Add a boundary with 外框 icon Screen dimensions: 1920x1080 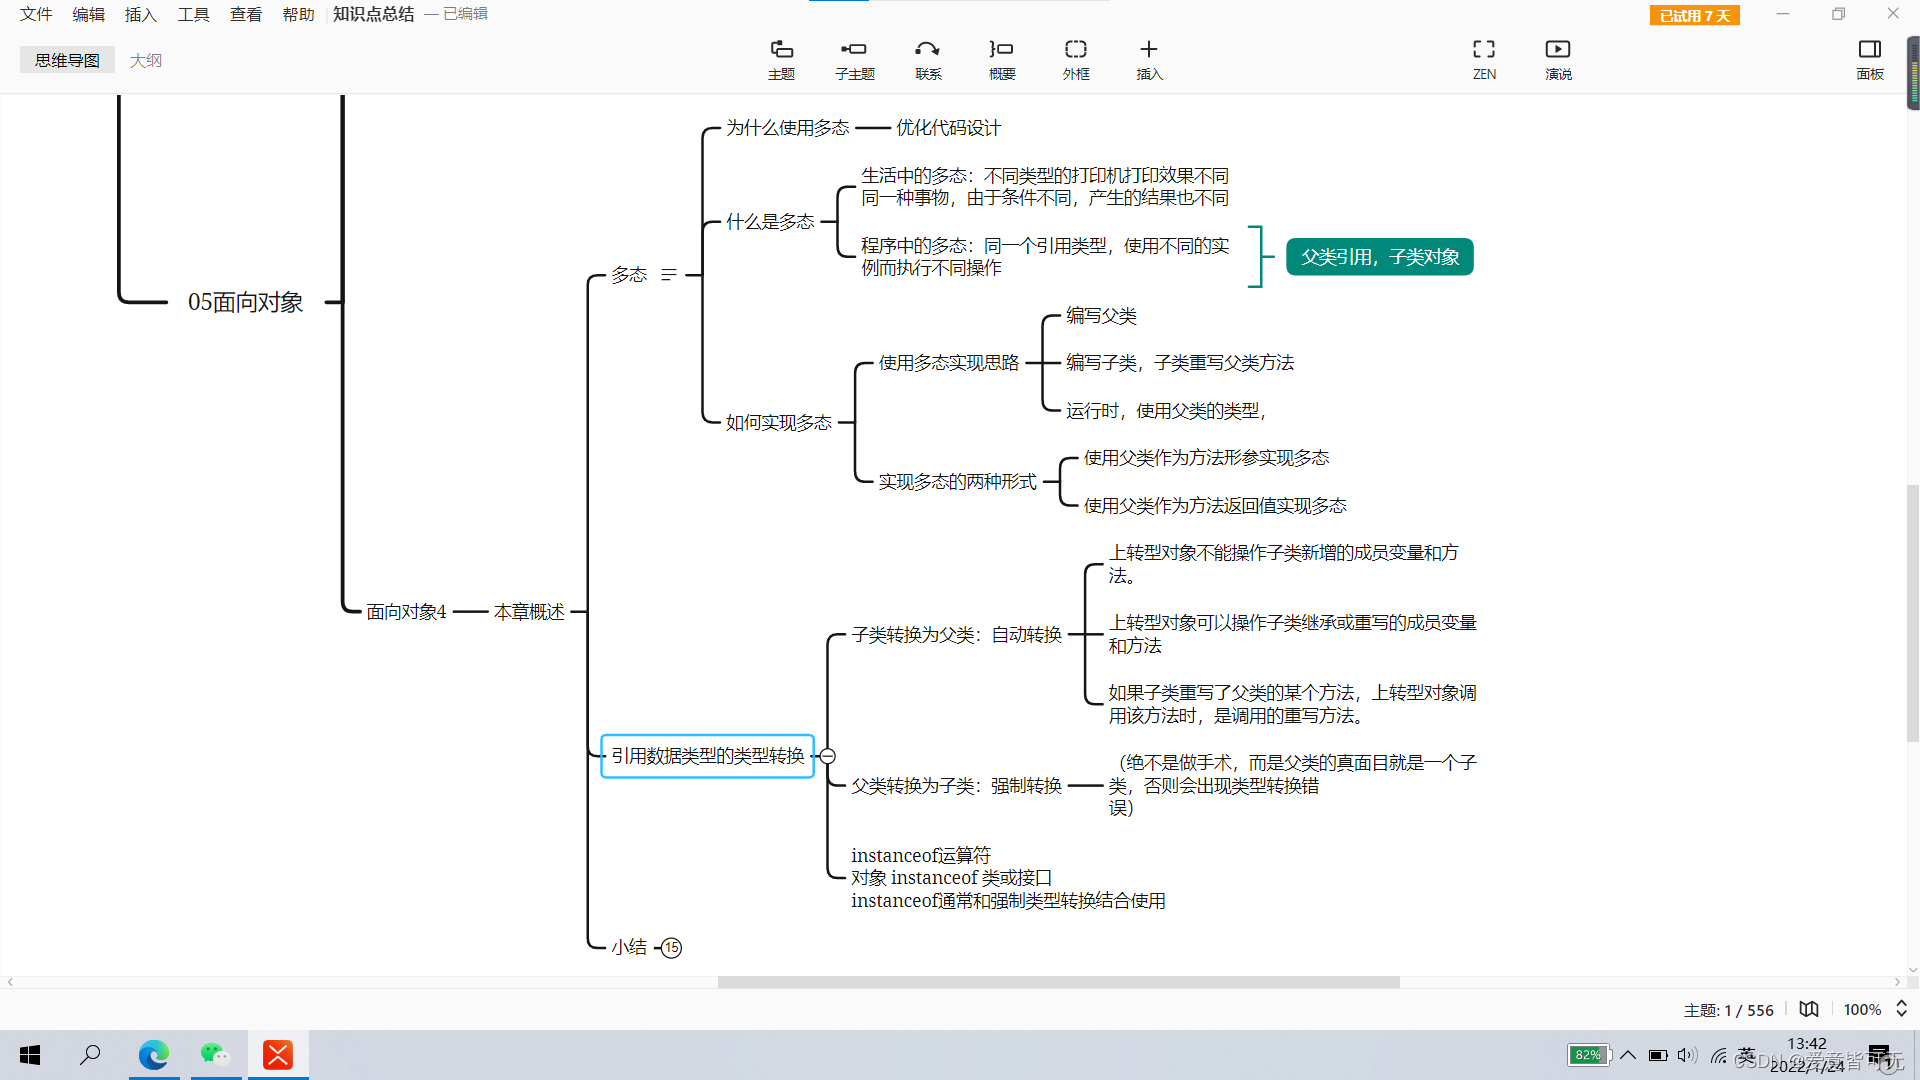tap(1076, 59)
